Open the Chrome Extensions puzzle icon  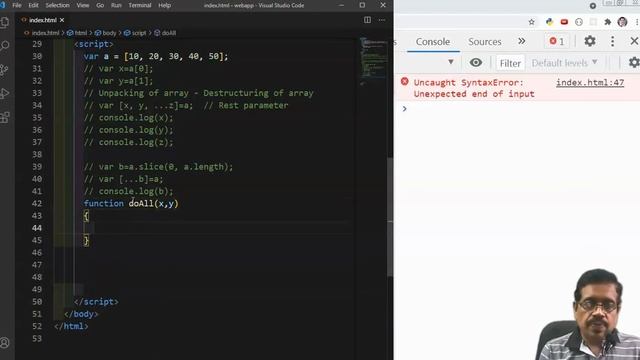[x=608, y=22]
